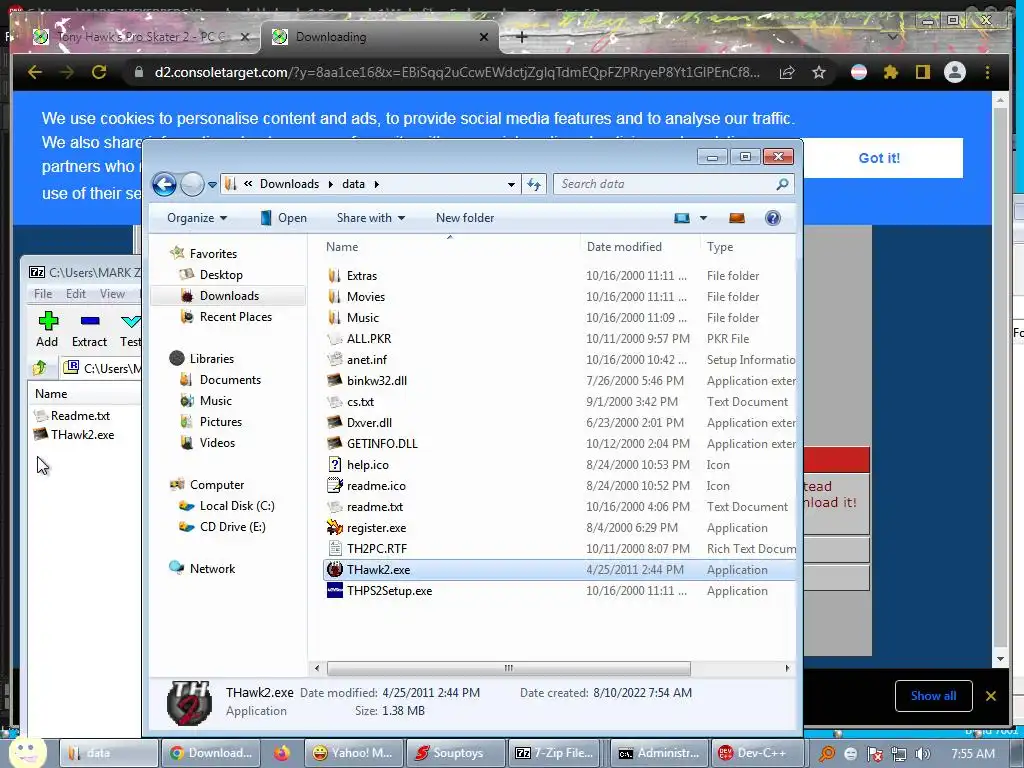Select CD Drive (E:) in navigation pane
This screenshot has width=1024, height=768.
[232, 527]
